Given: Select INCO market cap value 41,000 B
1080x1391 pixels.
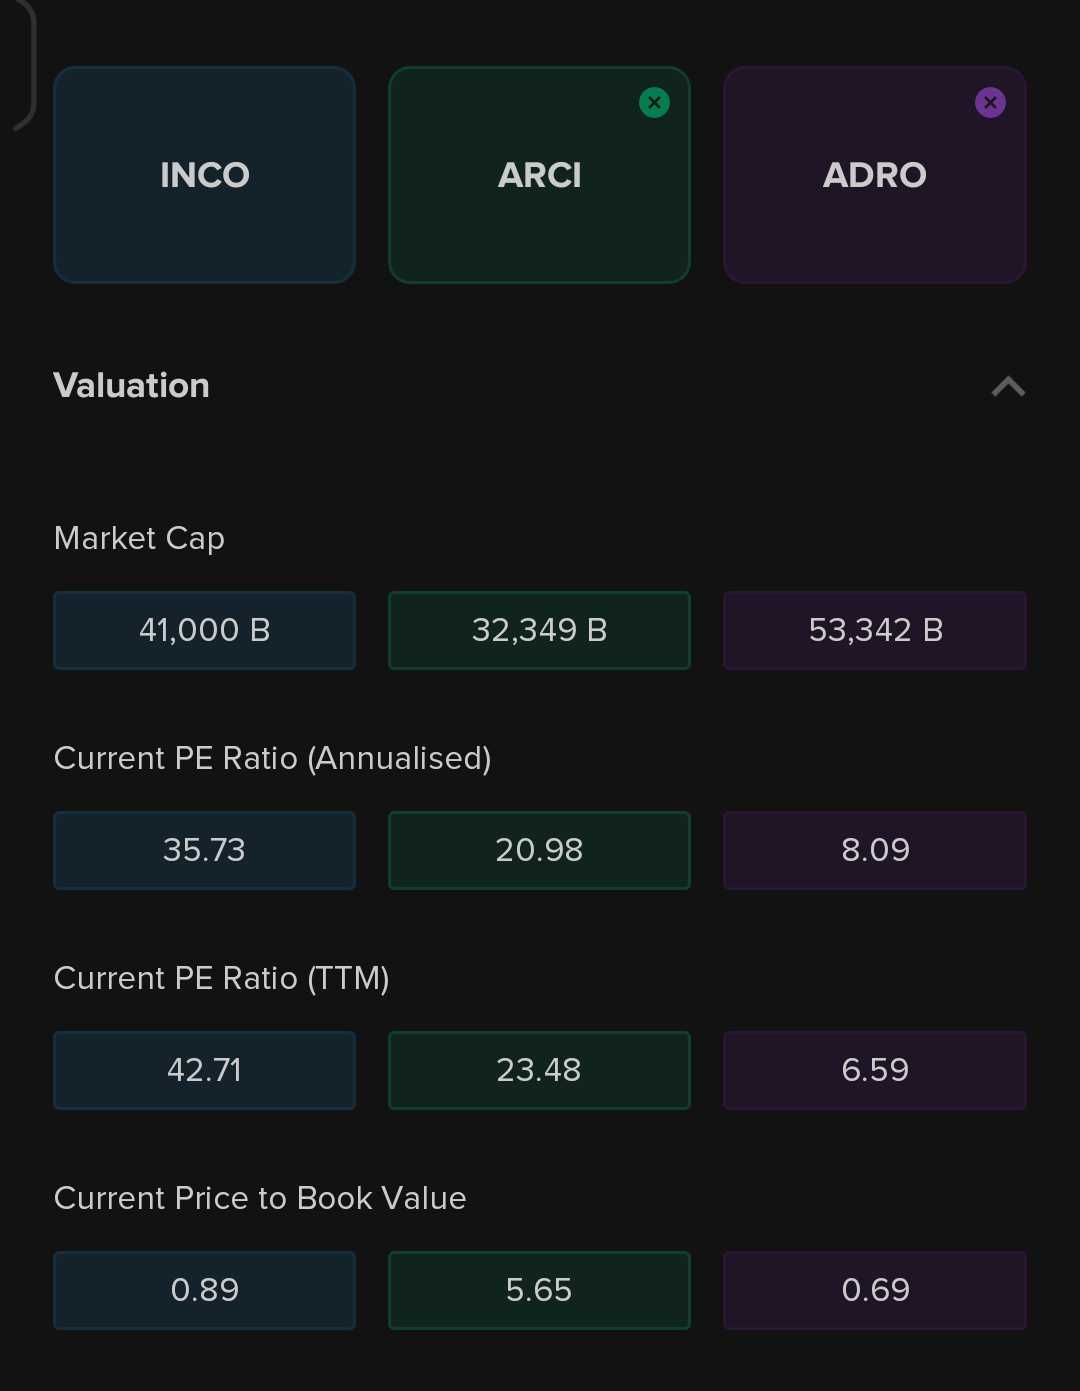Looking at the screenshot, I should click(x=204, y=630).
